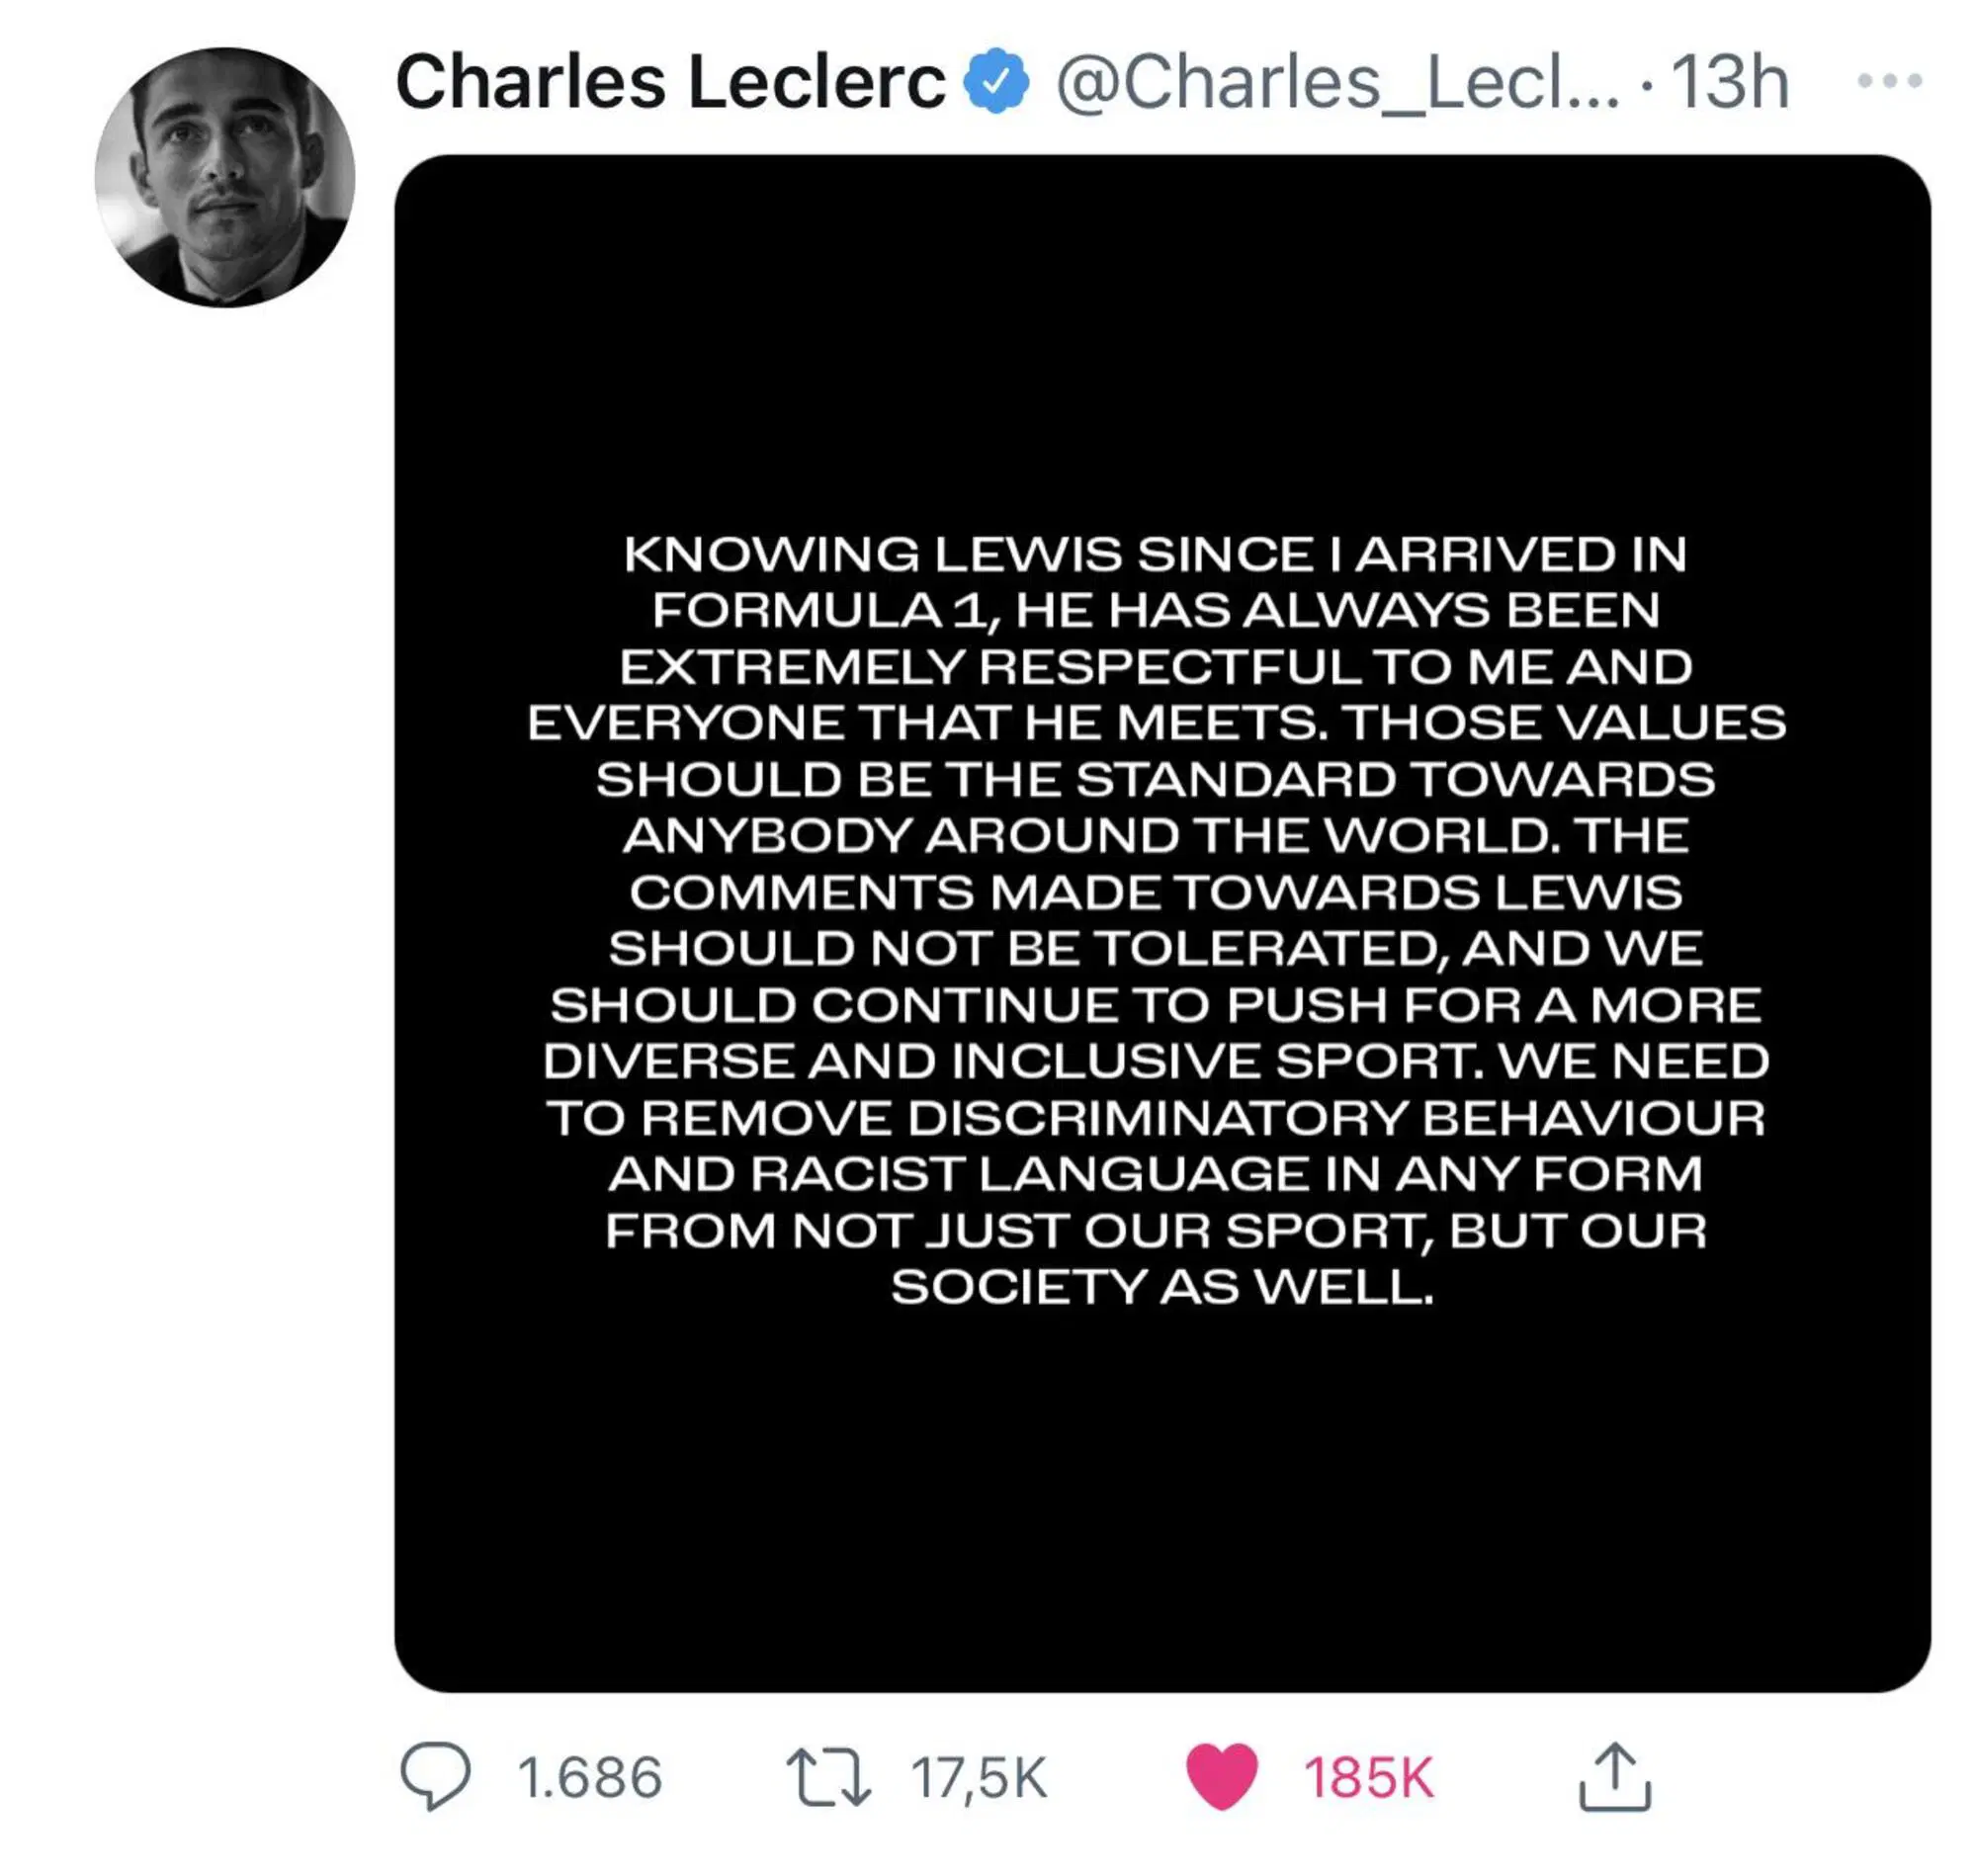Click the 'AND RACIST LANGUAGE IN ANY FORM' line

1155,1174
